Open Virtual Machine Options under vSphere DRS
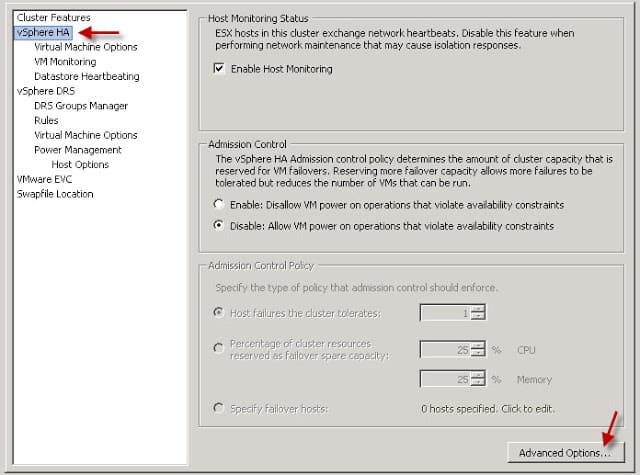Viewport: 640px width, 475px height. pyautogui.click(x=86, y=135)
